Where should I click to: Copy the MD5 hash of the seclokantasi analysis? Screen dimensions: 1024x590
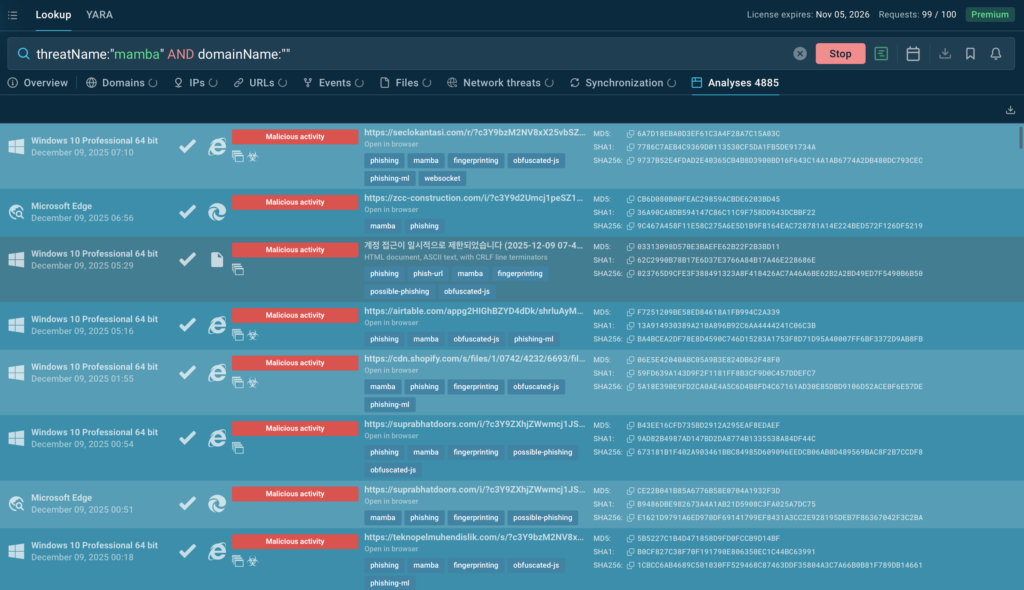pos(630,133)
